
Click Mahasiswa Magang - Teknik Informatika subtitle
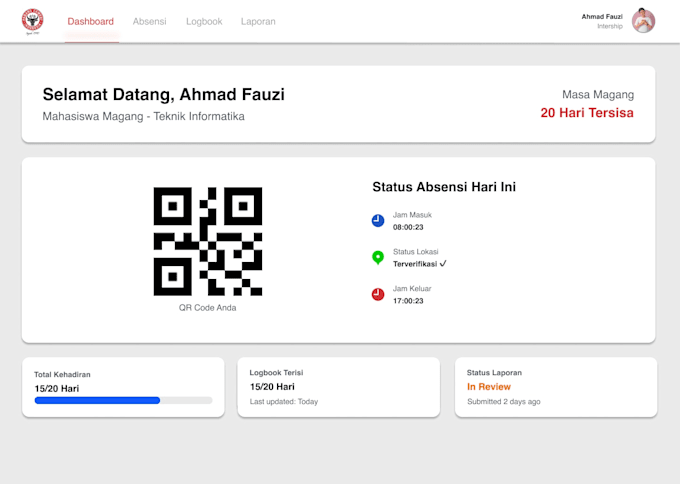(144, 116)
